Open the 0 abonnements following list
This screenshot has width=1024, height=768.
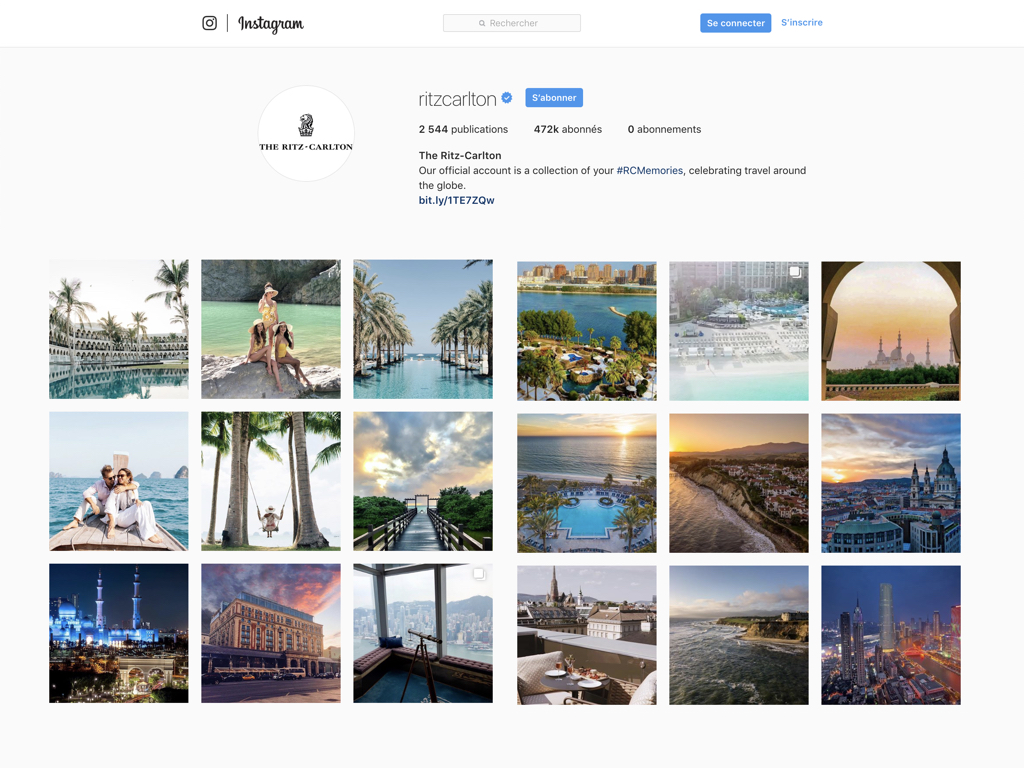point(664,129)
